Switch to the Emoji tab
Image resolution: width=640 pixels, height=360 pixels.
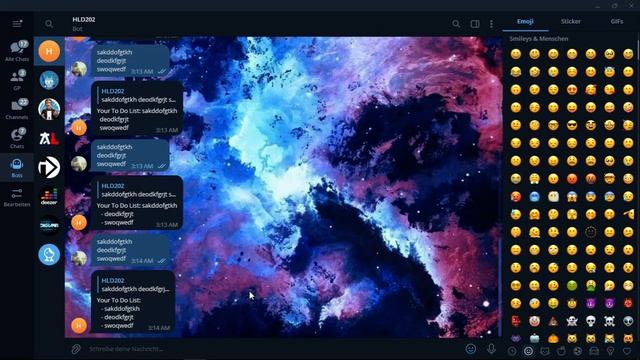(525, 22)
